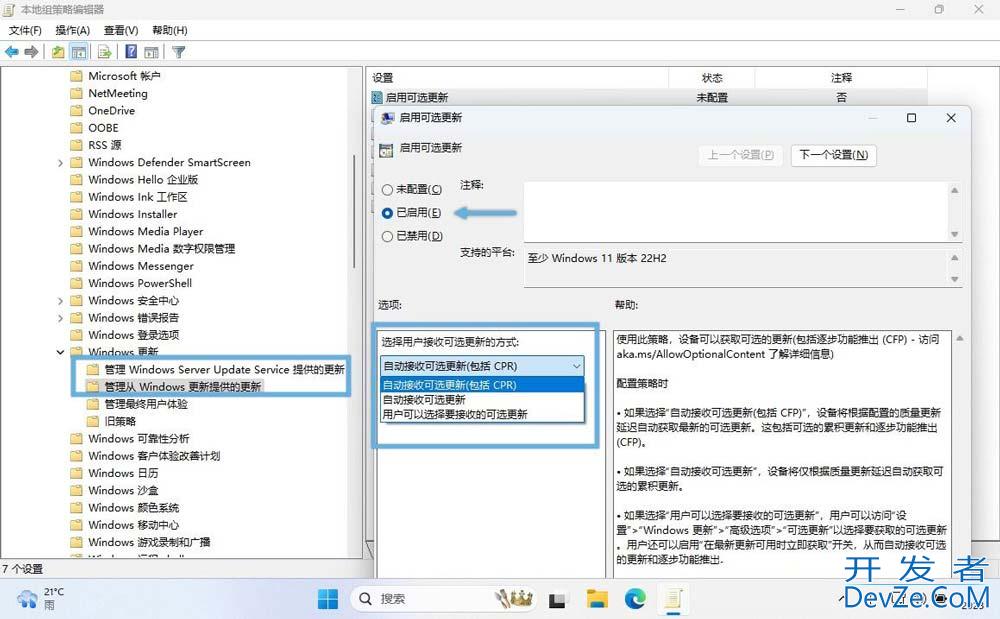Image resolution: width=1000 pixels, height=619 pixels.
Task: Select the 未配置(C) radio button
Action: click(x=387, y=190)
